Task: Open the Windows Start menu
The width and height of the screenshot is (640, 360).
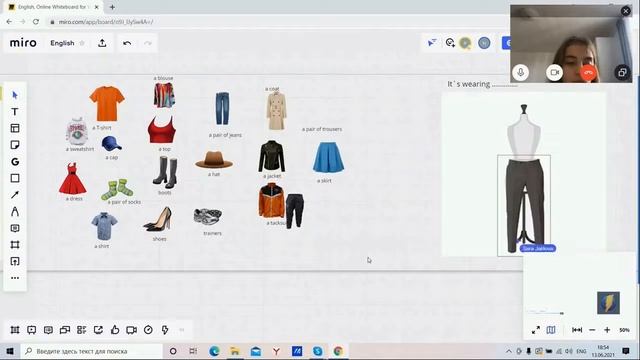Action: (10, 351)
